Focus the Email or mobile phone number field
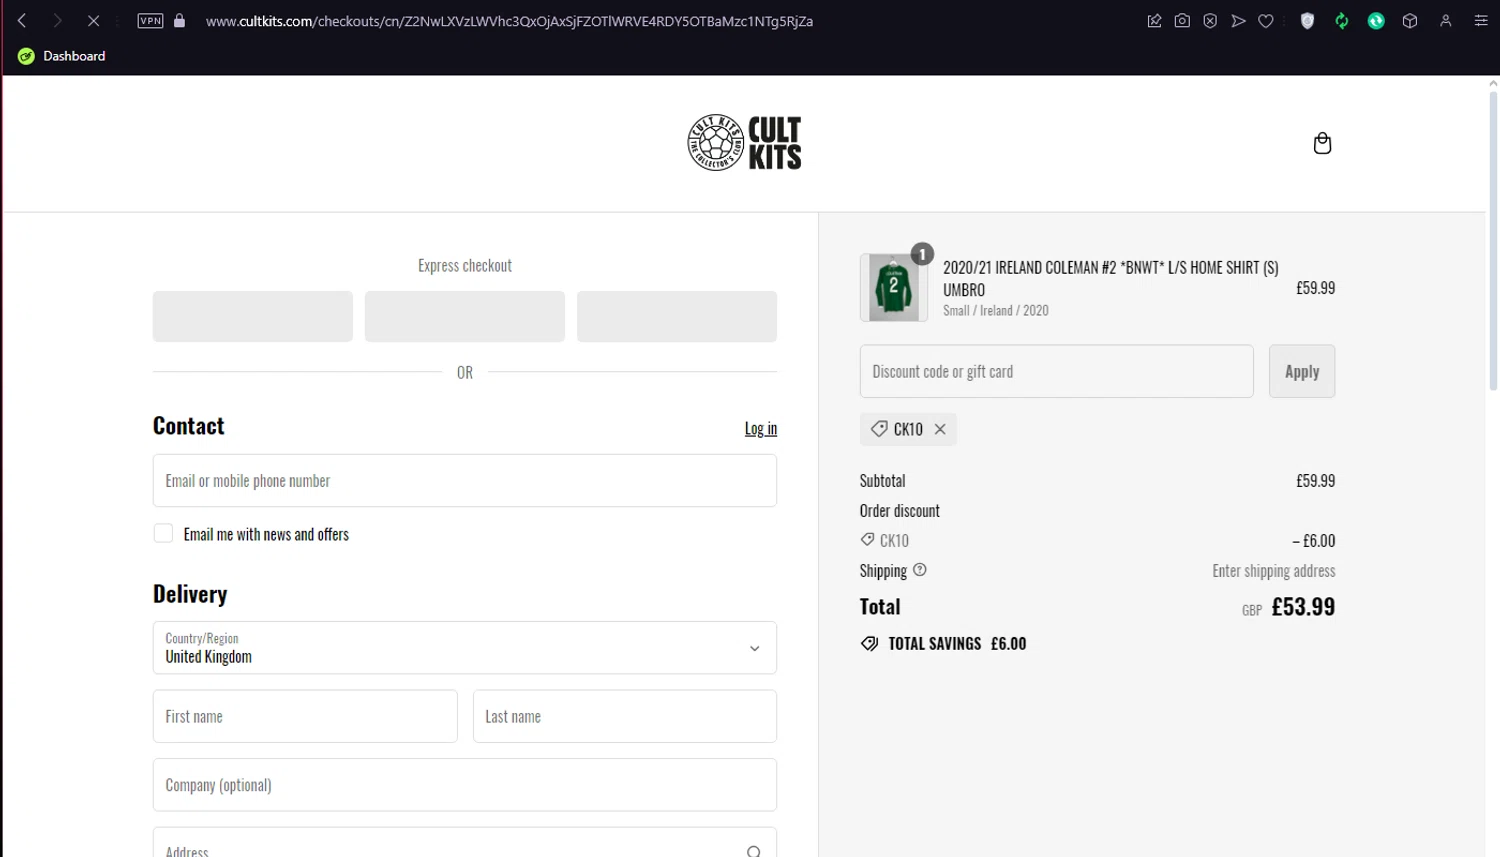This screenshot has height=857, width=1500. pyautogui.click(x=465, y=481)
